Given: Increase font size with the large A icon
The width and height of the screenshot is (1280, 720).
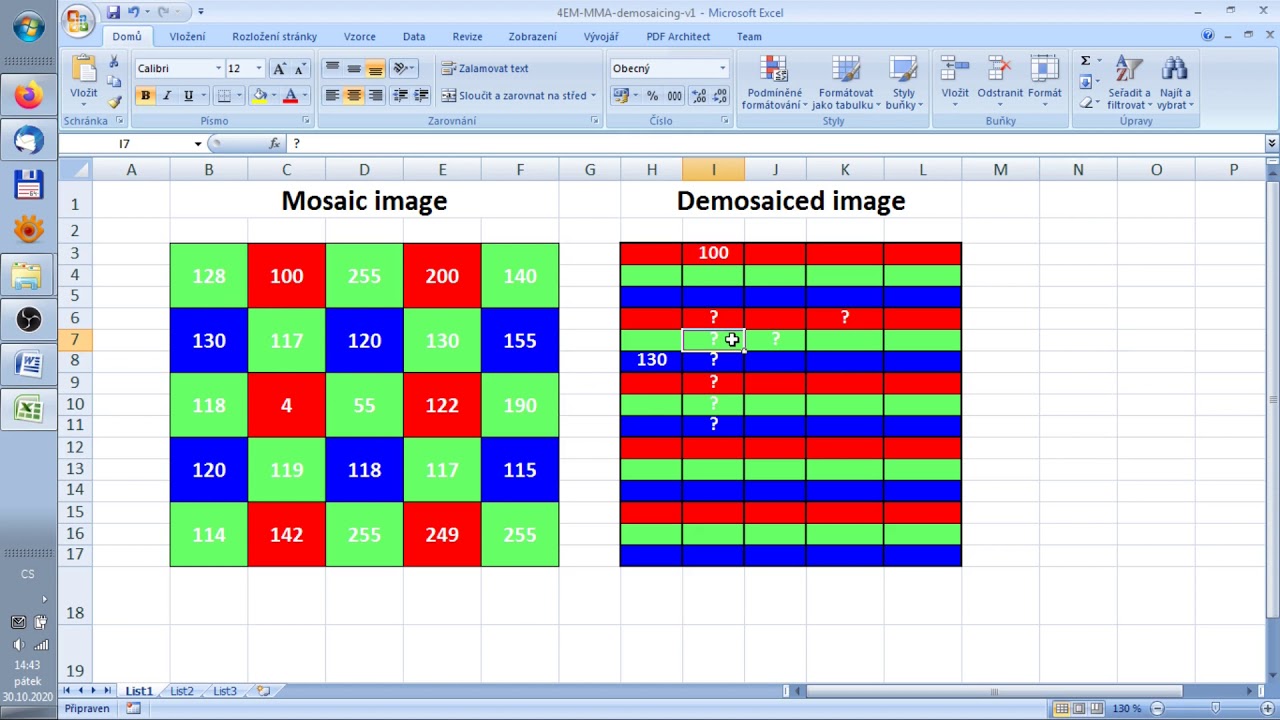Looking at the screenshot, I should (x=279, y=68).
